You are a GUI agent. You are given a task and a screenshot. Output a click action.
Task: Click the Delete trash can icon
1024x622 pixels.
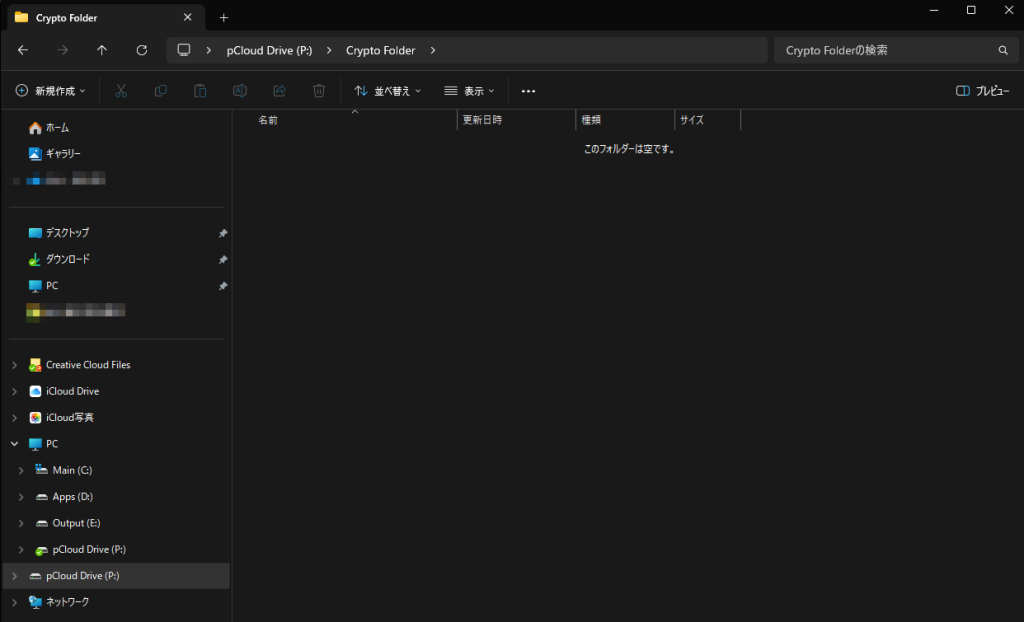coord(319,91)
